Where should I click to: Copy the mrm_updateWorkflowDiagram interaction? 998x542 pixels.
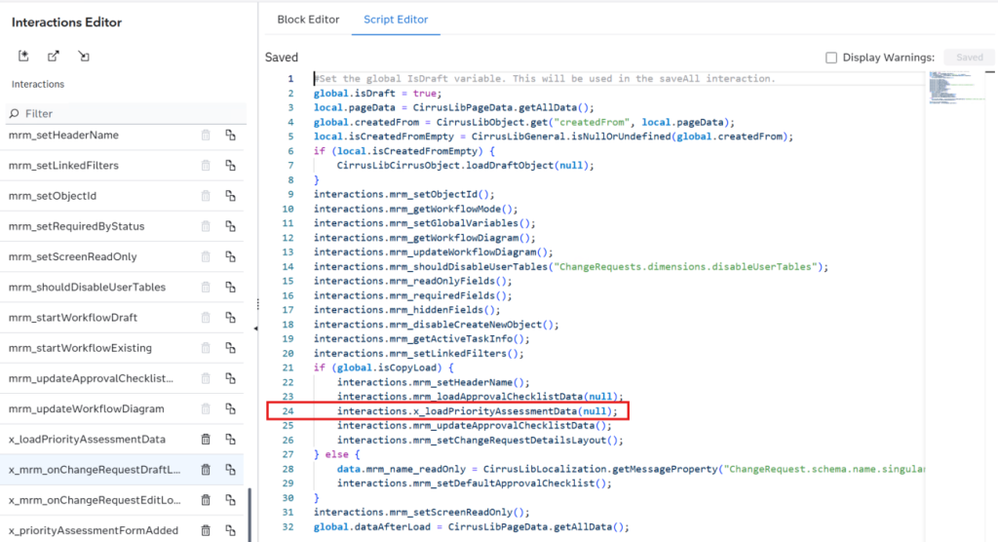pos(230,409)
